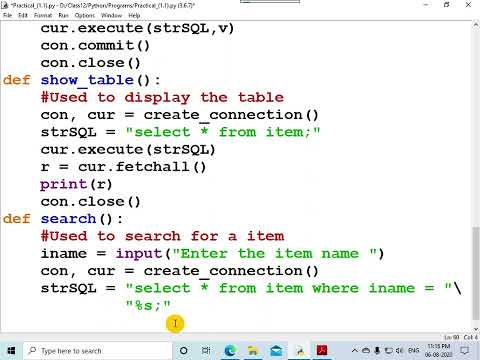Click the line 'cur.execute(strSQL)'

[x=128, y=150]
